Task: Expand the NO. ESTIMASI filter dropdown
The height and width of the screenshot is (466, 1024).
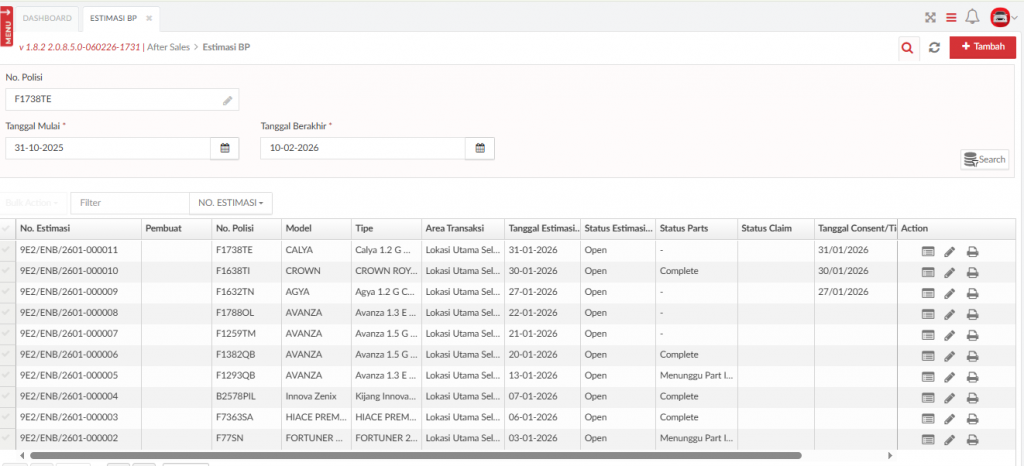Action: click(x=231, y=203)
